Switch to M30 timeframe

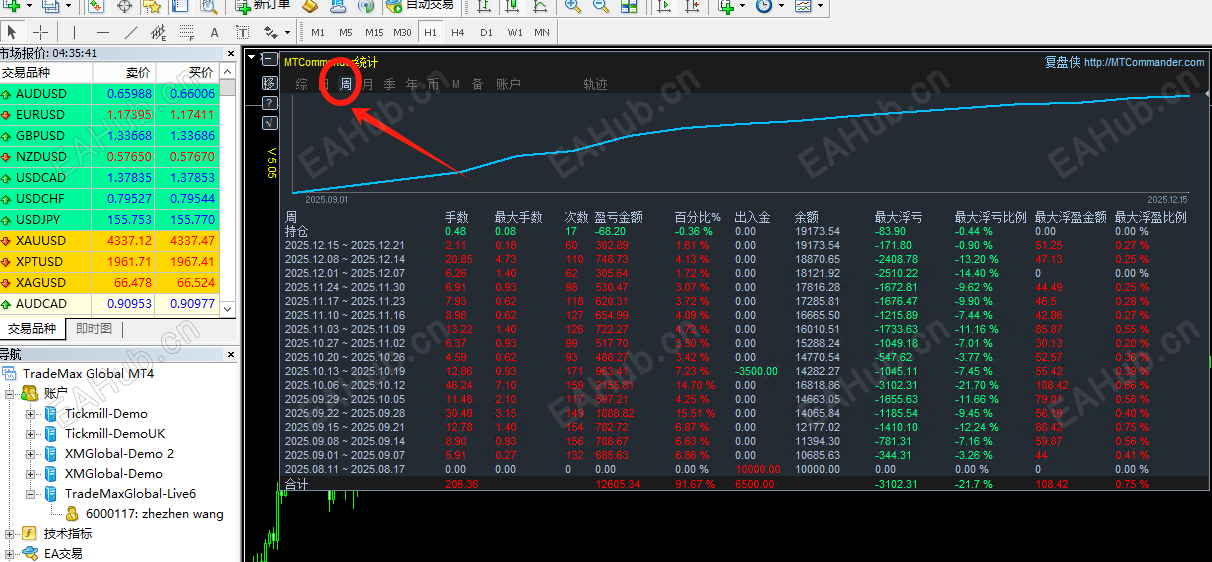click(402, 33)
